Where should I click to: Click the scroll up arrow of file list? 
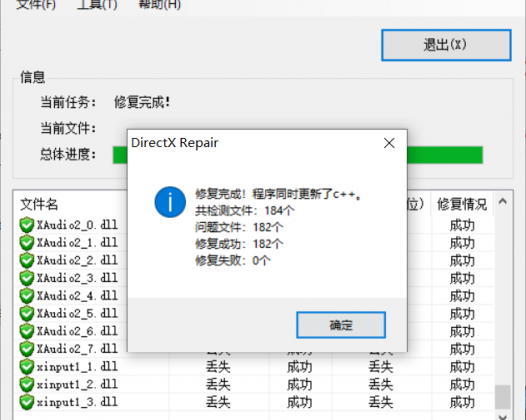coord(503,201)
